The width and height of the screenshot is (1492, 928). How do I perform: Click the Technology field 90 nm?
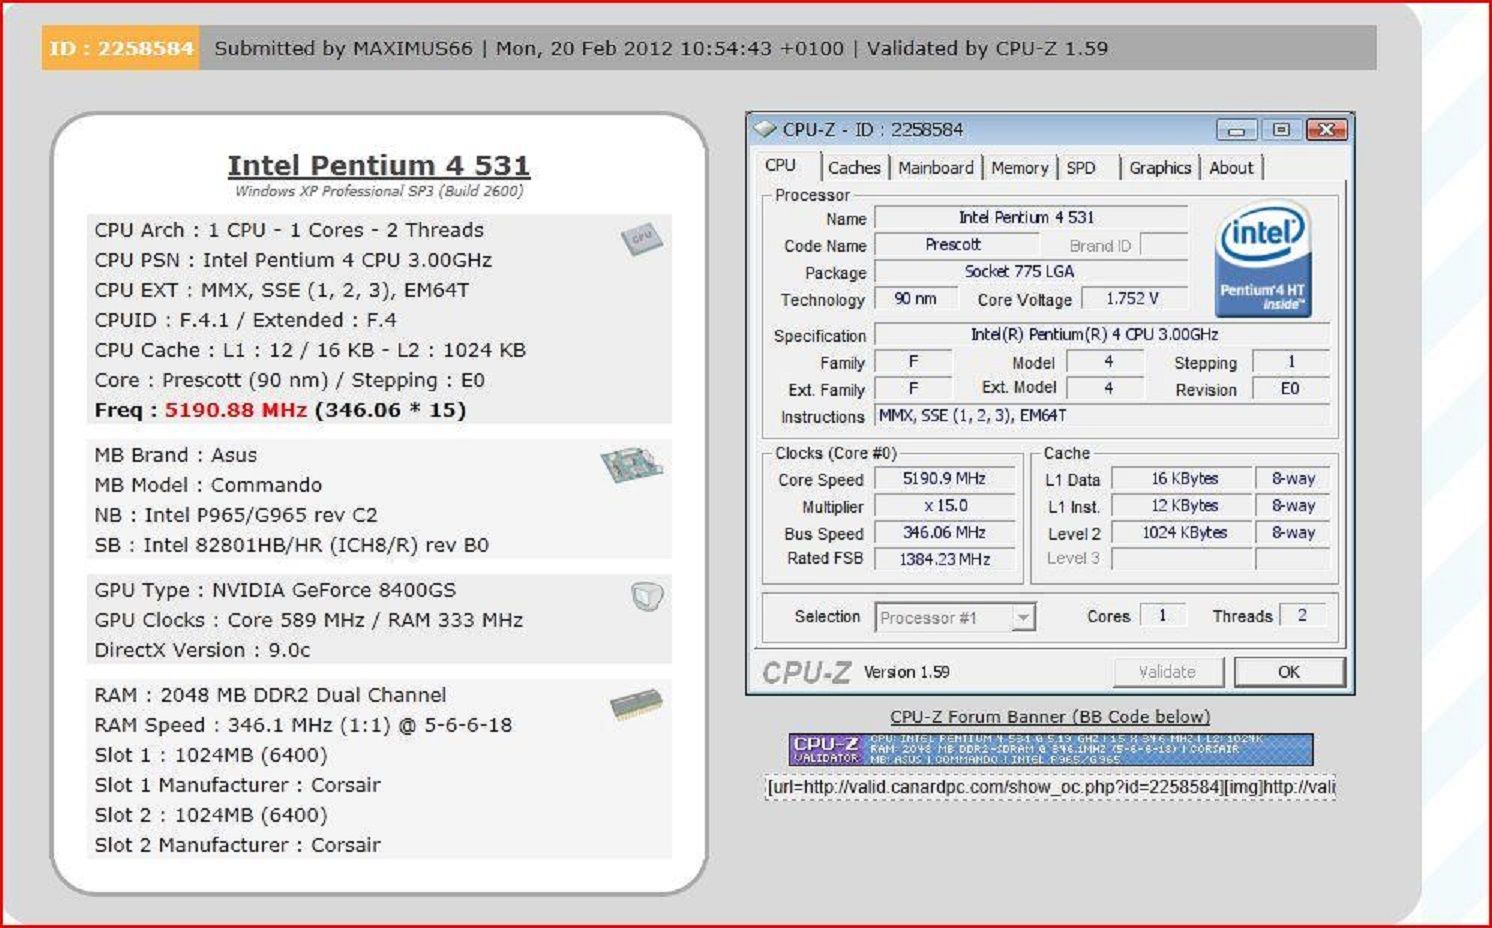pos(915,299)
